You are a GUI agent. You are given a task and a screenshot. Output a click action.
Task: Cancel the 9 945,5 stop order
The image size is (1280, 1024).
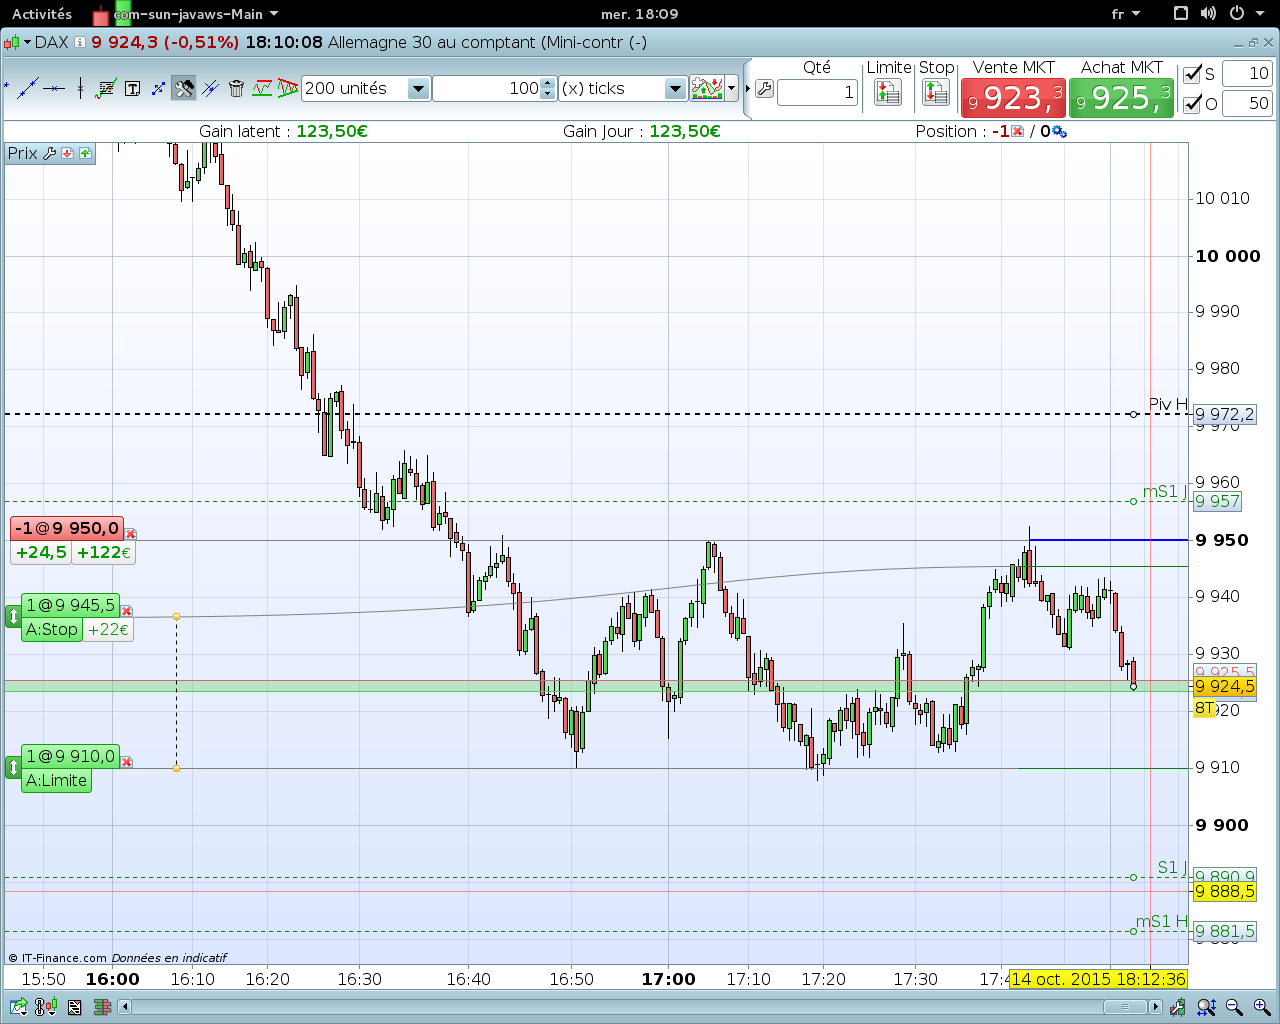[x=127, y=611]
